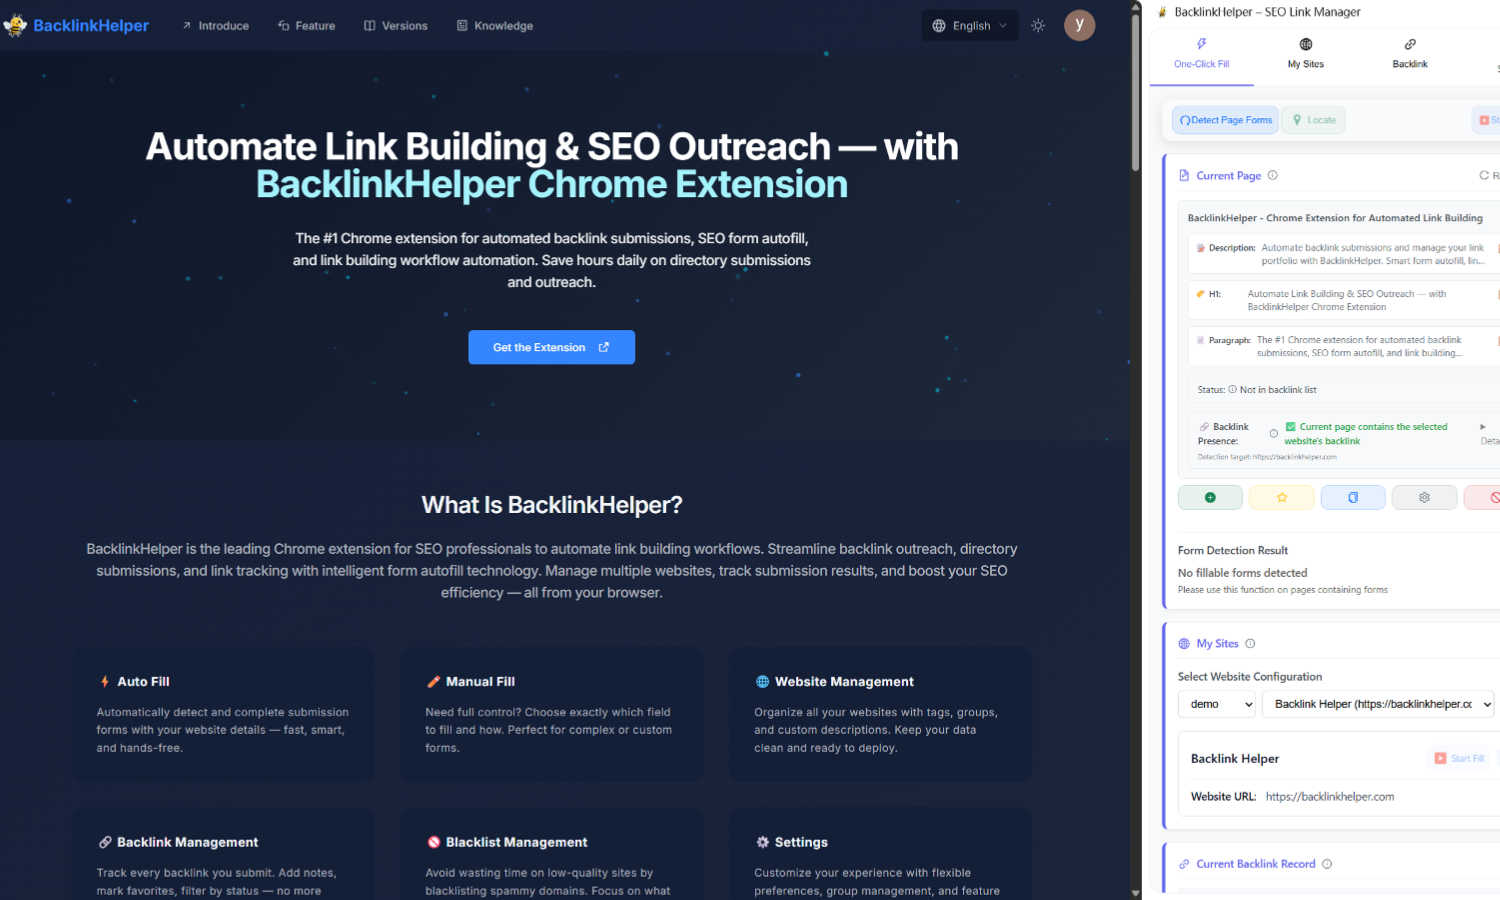Switch to the Backlink tab in side panel
The height and width of the screenshot is (900, 1500).
pyautogui.click(x=1409, y=53)
